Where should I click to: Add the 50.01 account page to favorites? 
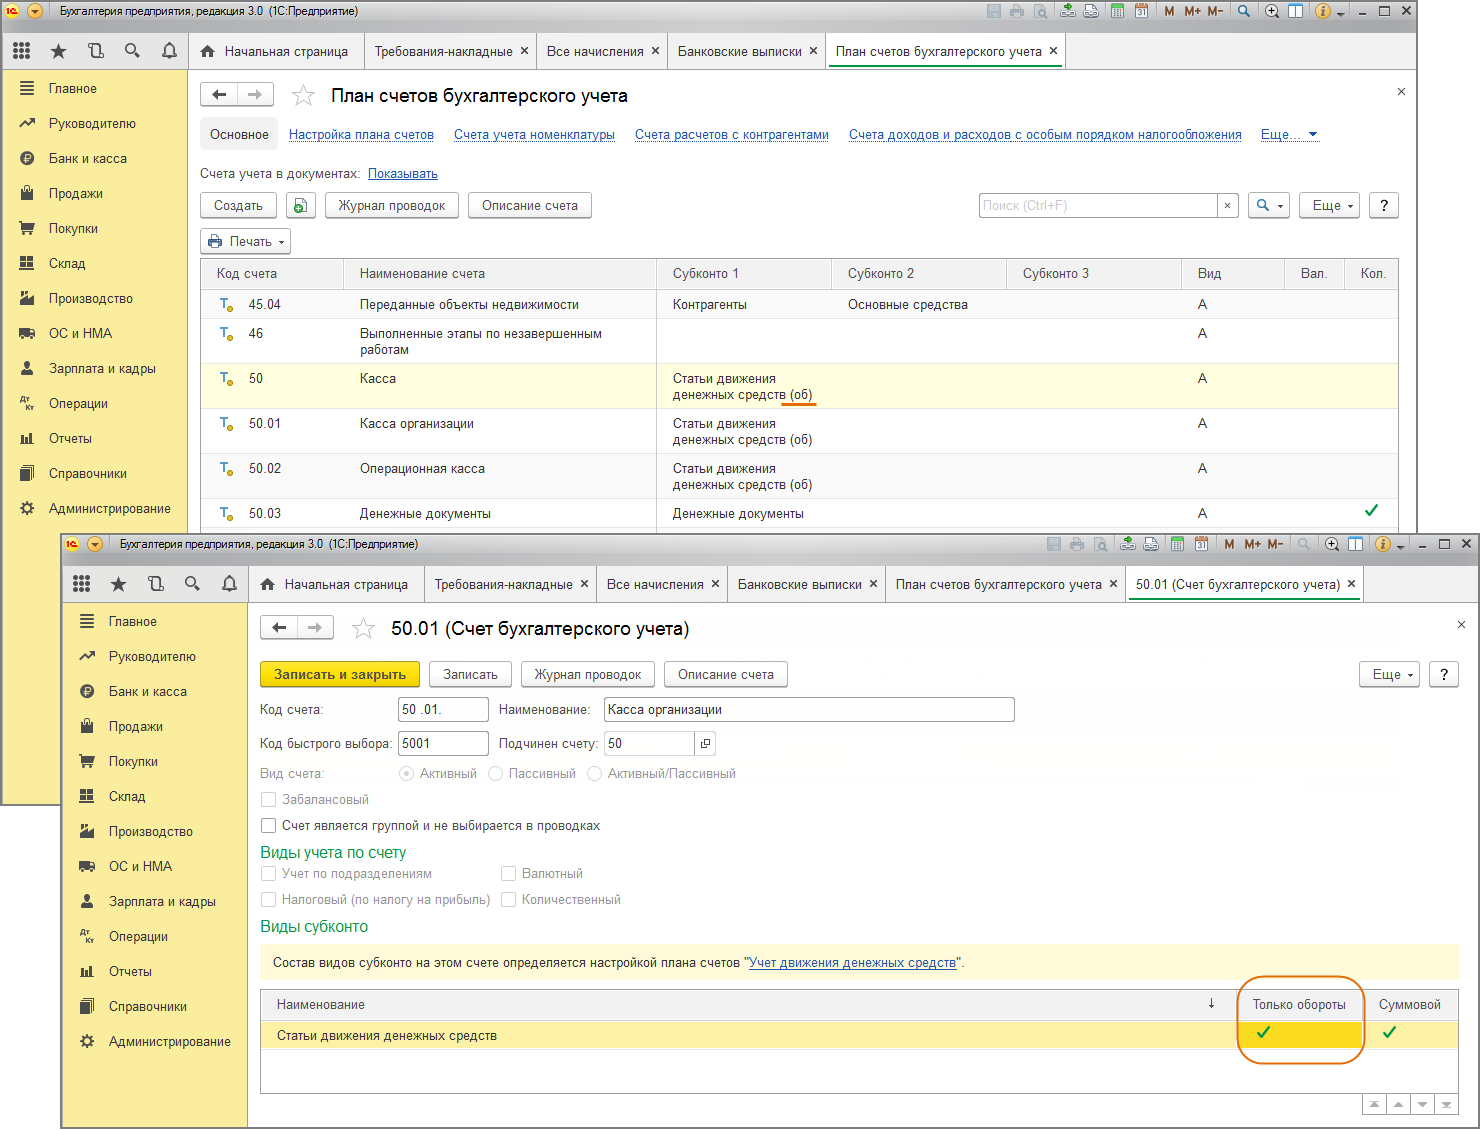(x=363, y=629)
